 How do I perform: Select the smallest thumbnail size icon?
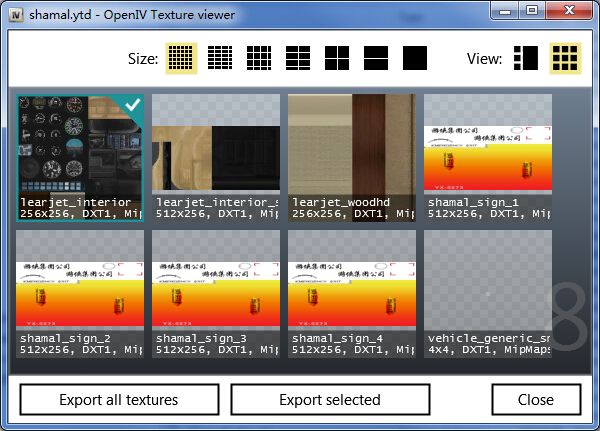pos(181,58)
